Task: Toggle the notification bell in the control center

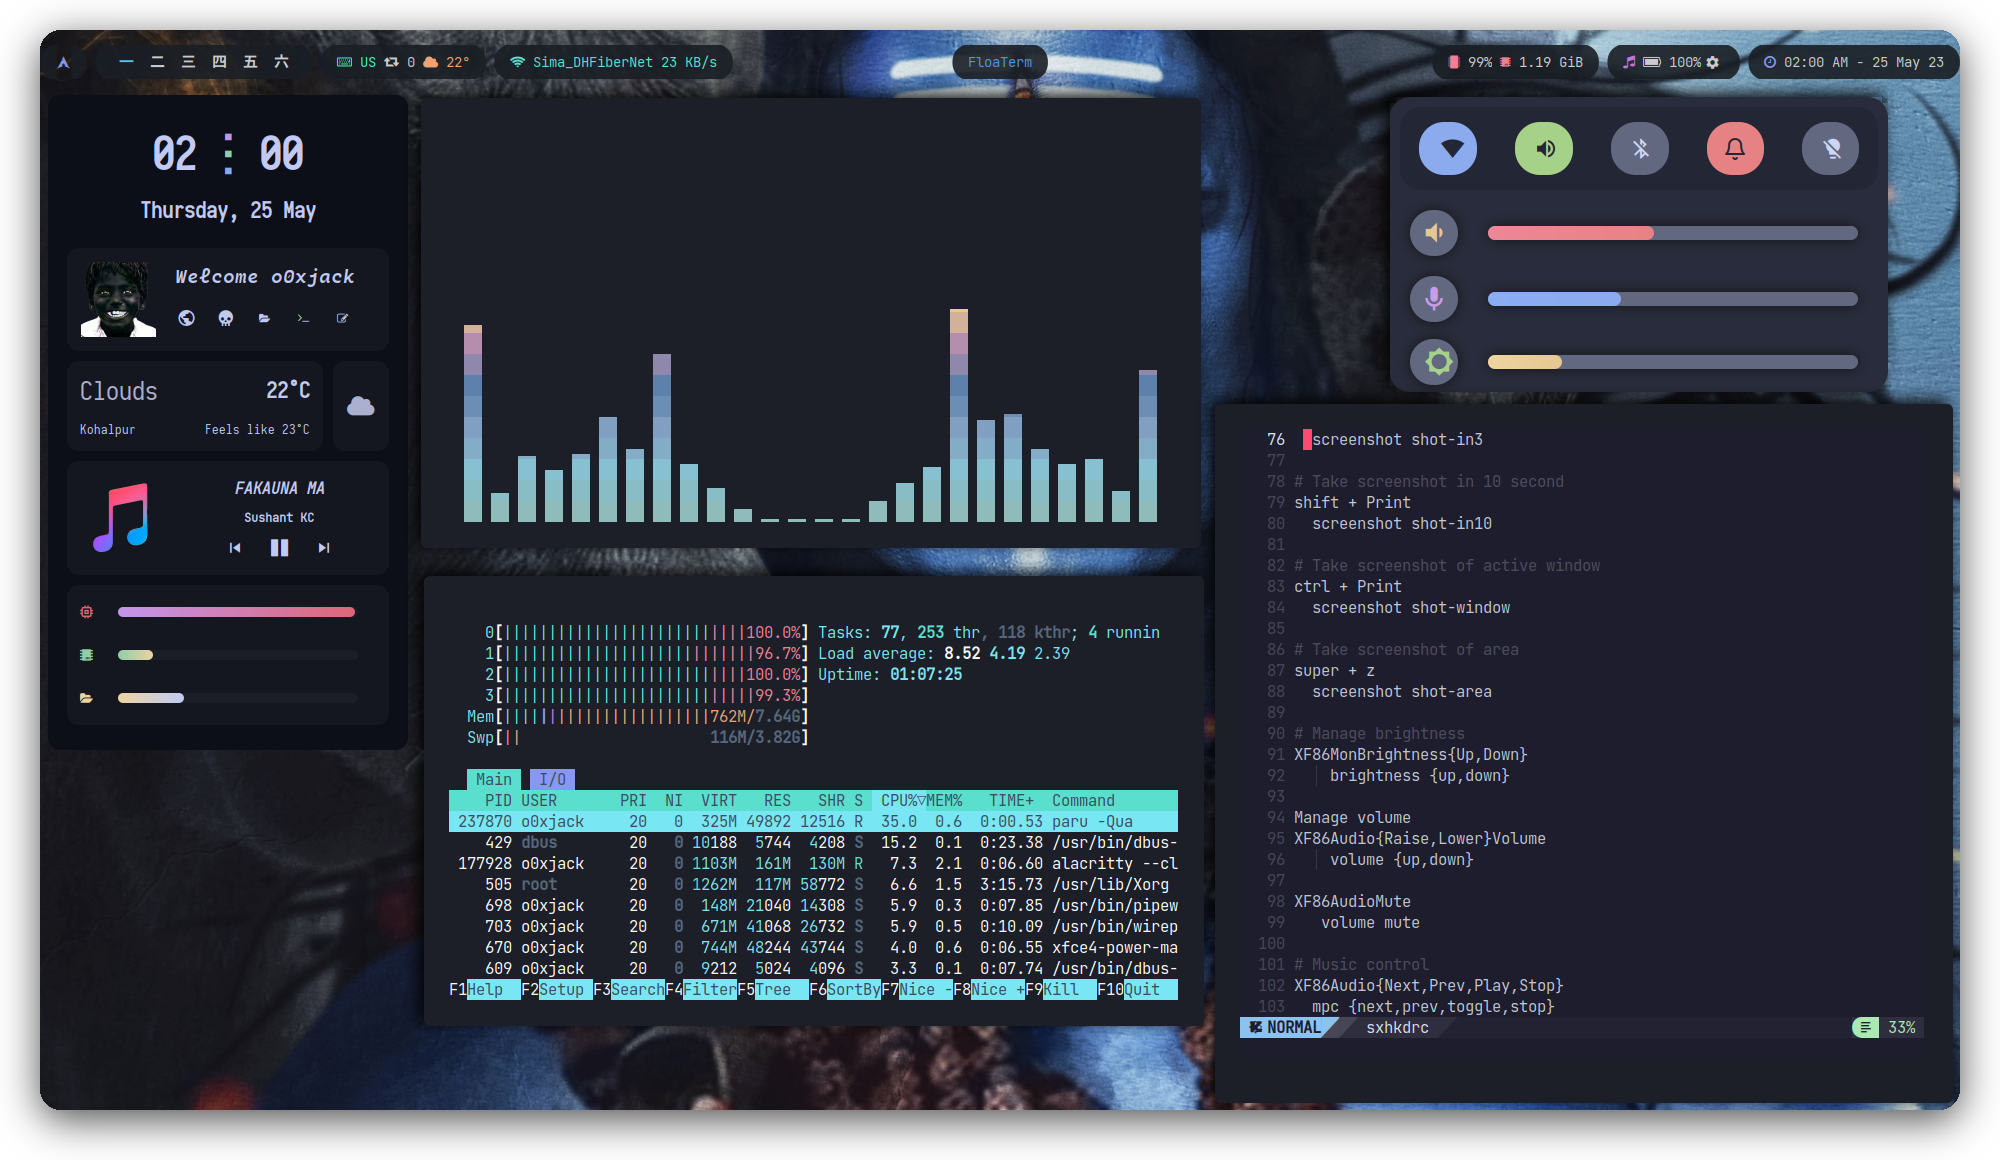Action: (x=1735, y=148)
